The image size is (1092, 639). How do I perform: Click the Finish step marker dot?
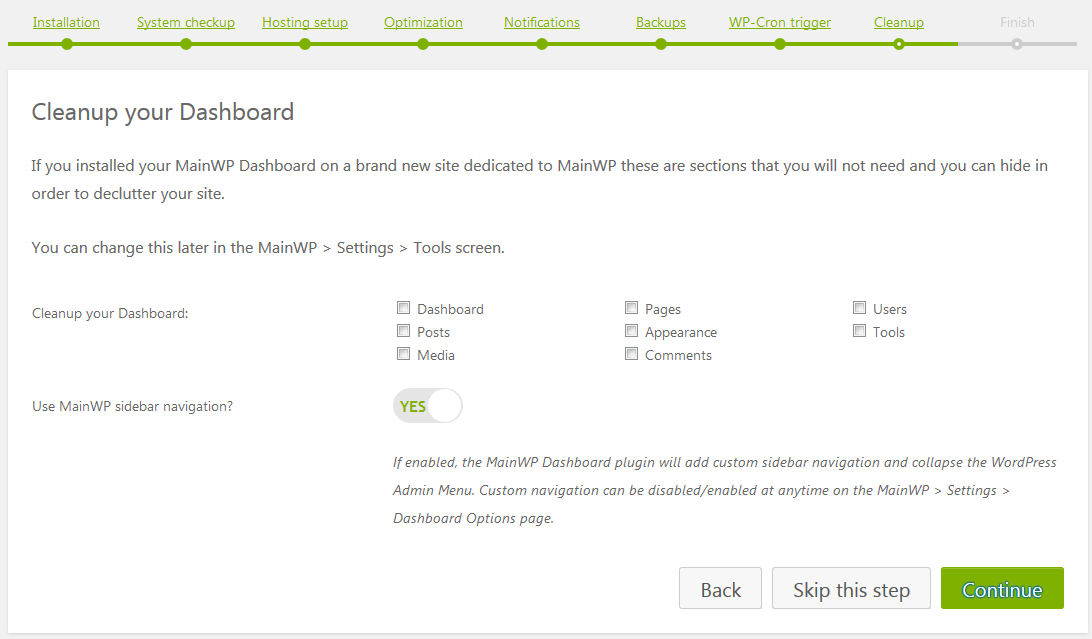pos(1017,44)
